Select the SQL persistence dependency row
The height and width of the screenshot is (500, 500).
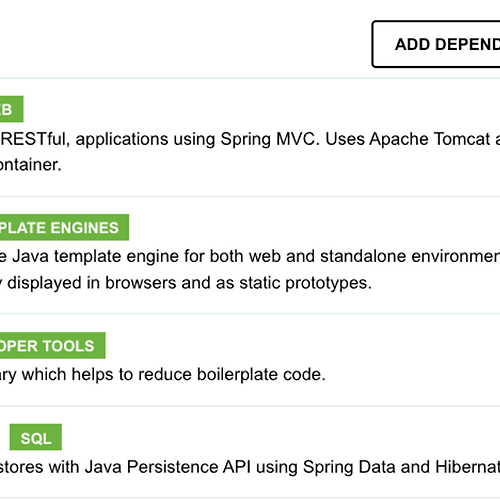pos(250,452)
